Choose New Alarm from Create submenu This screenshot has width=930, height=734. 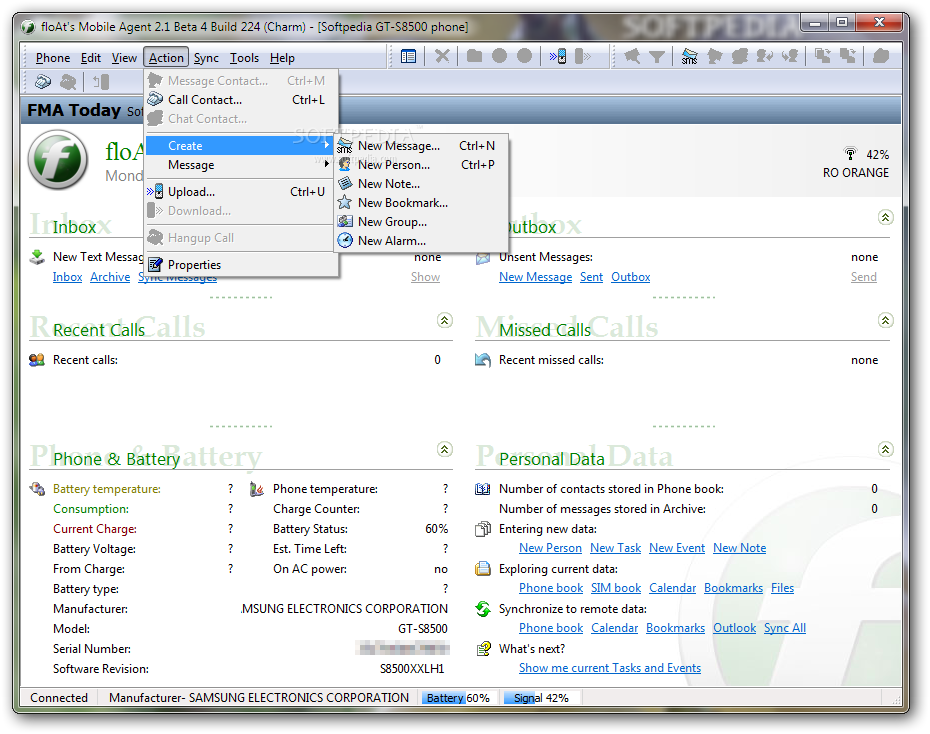point(421,241)
